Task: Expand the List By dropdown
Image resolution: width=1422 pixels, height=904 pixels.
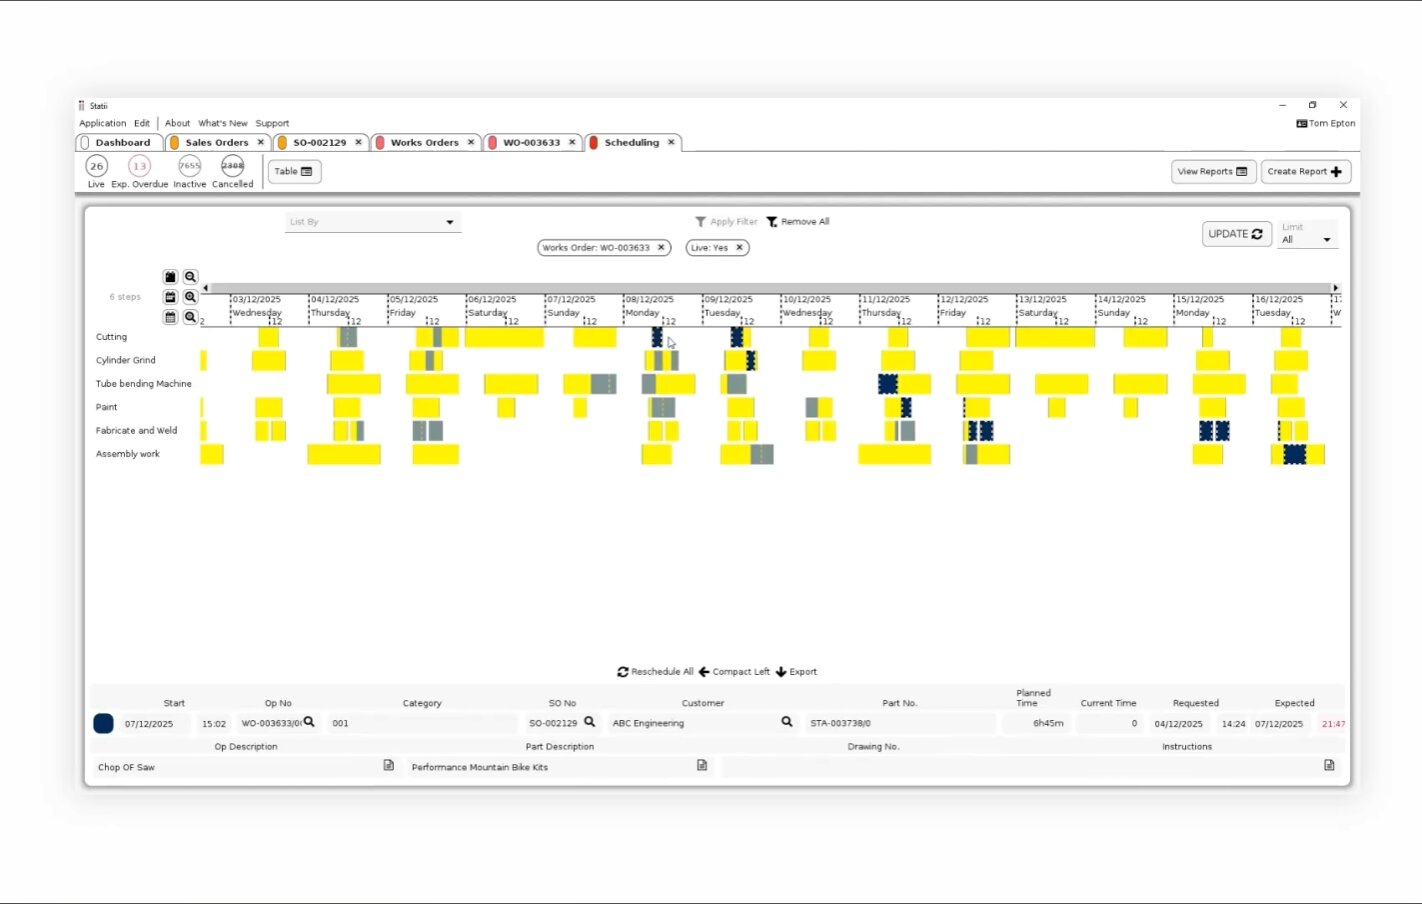Action: tap(449, 222)
